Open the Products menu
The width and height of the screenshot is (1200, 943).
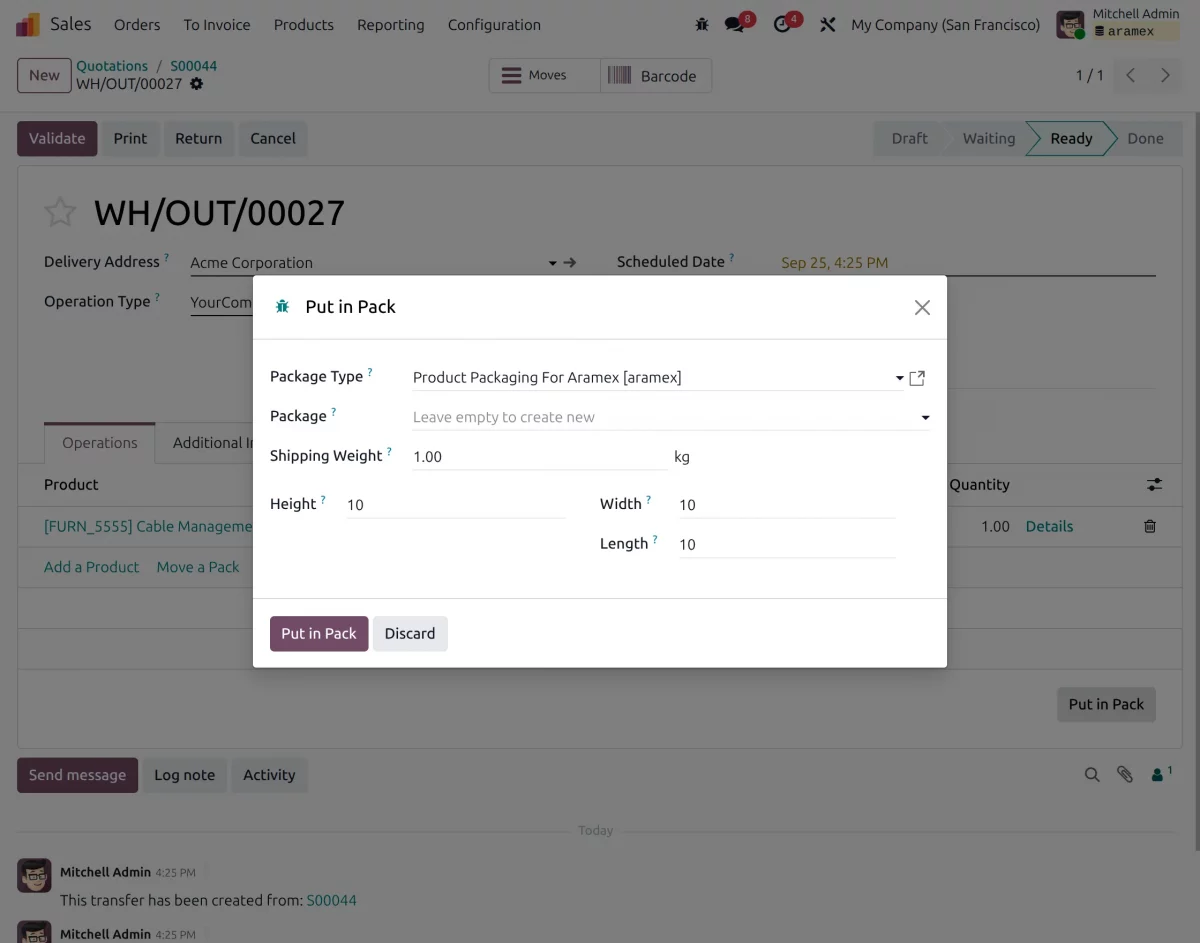(304, 25)
